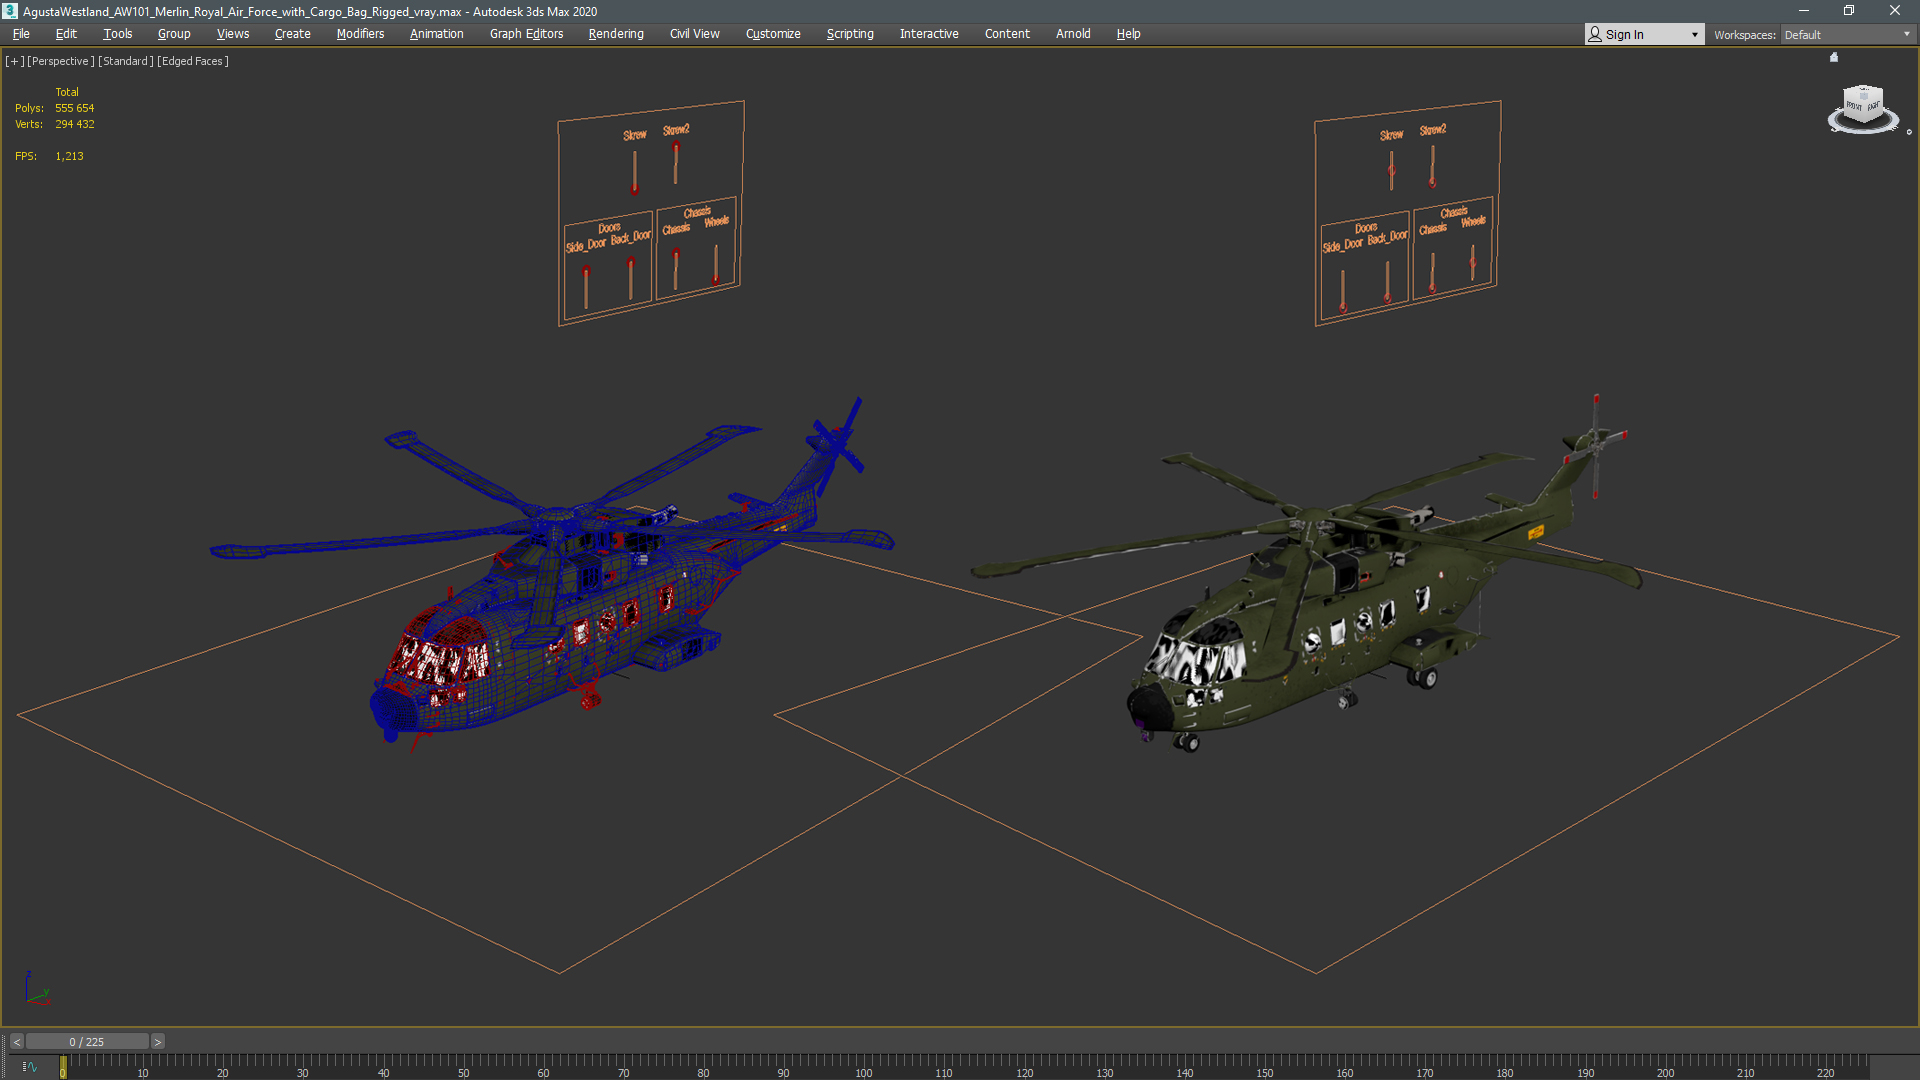The image size is (1920, 1080).
Task: Open the Workspaces Default dropdown
Action: tap(1846, 35)
